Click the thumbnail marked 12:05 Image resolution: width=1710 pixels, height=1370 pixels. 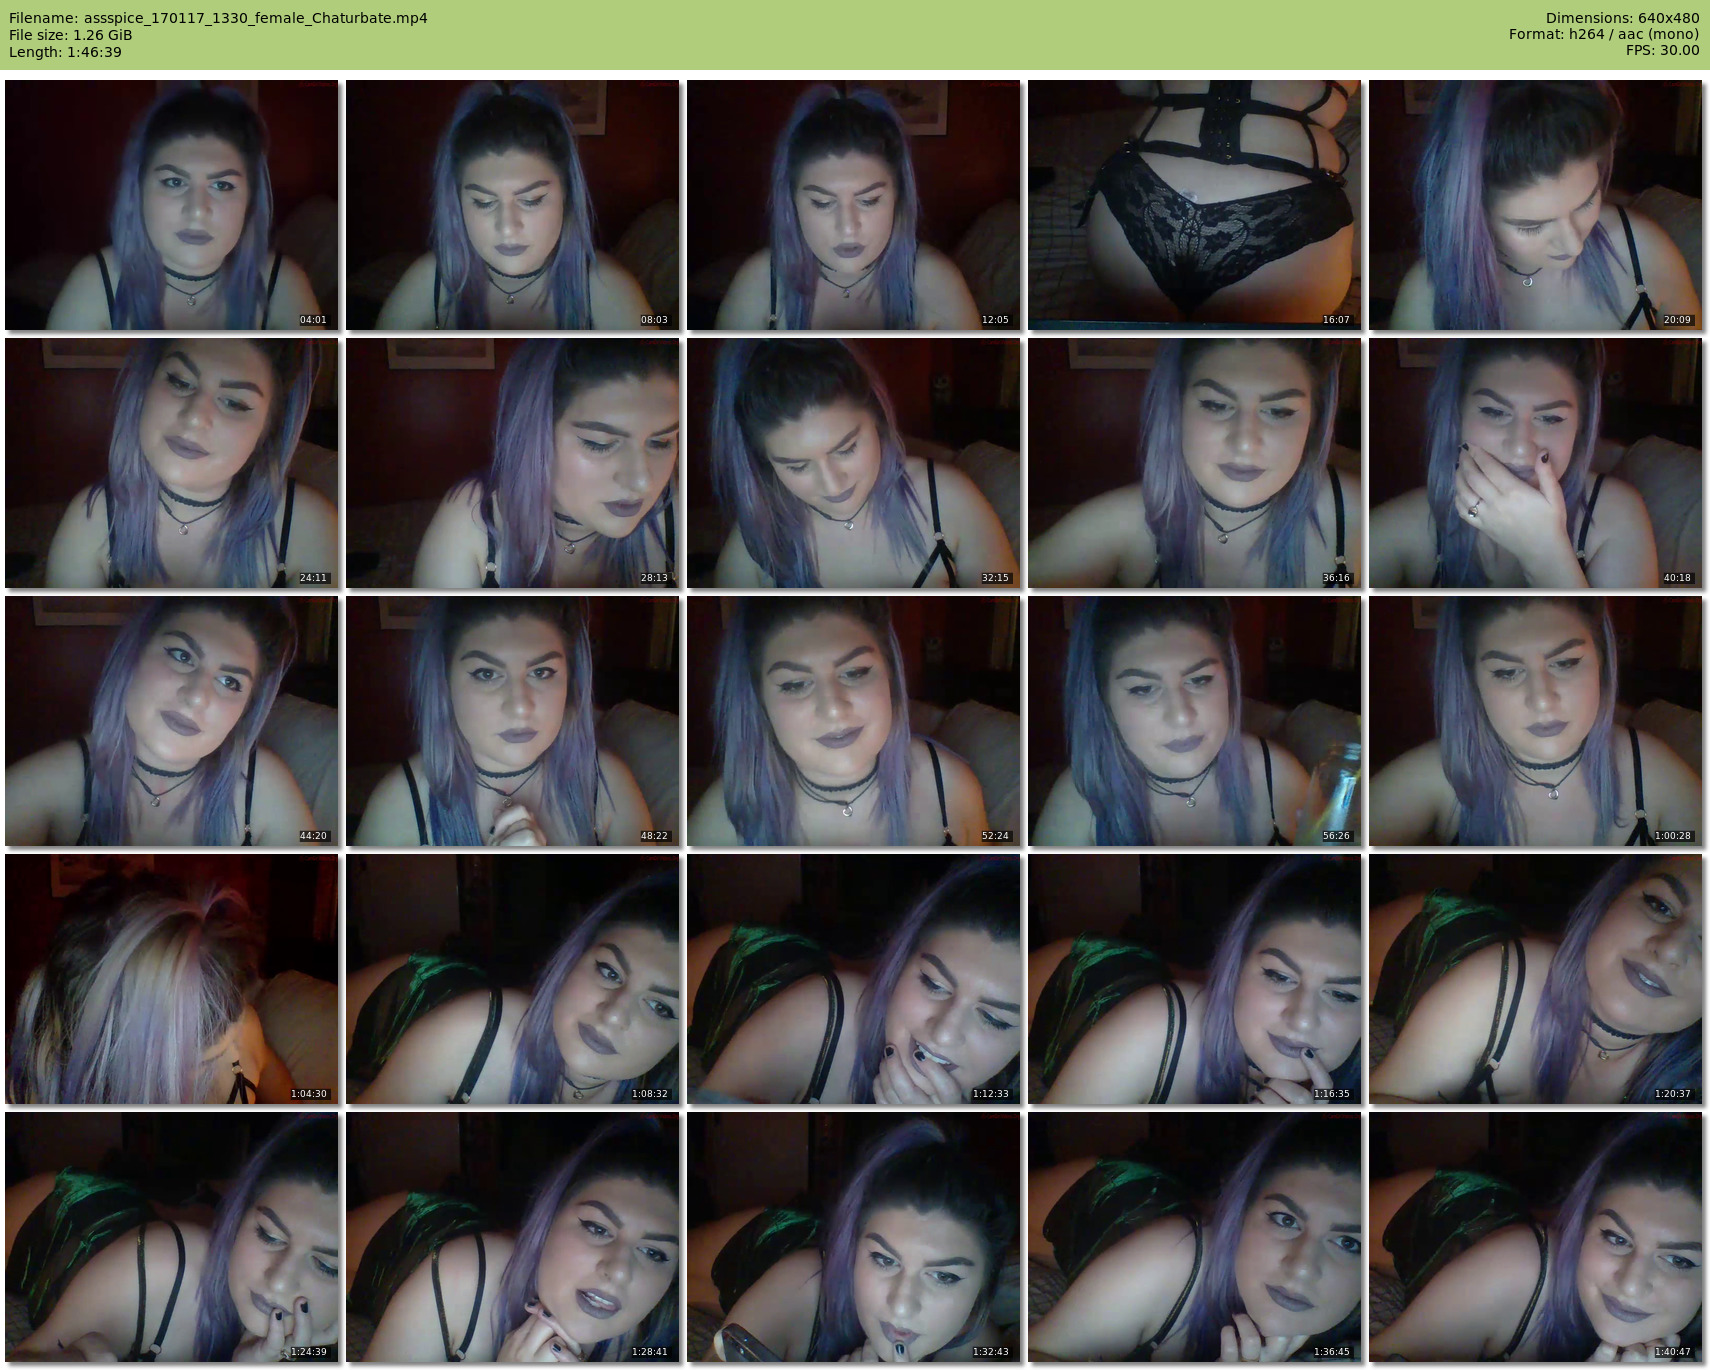[x=854, y=205]
